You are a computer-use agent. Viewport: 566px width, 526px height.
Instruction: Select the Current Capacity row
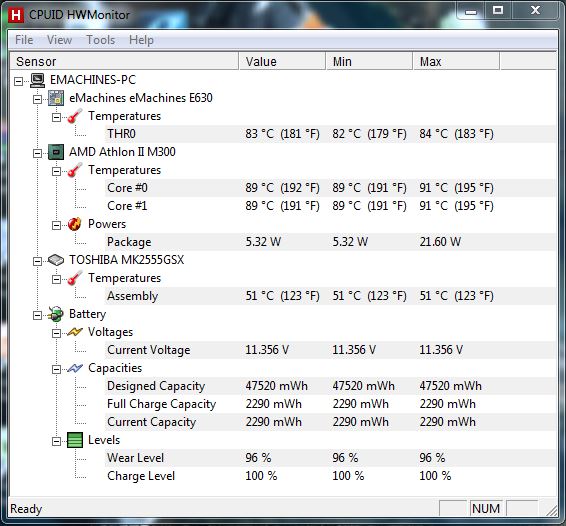tap(330, 422)
